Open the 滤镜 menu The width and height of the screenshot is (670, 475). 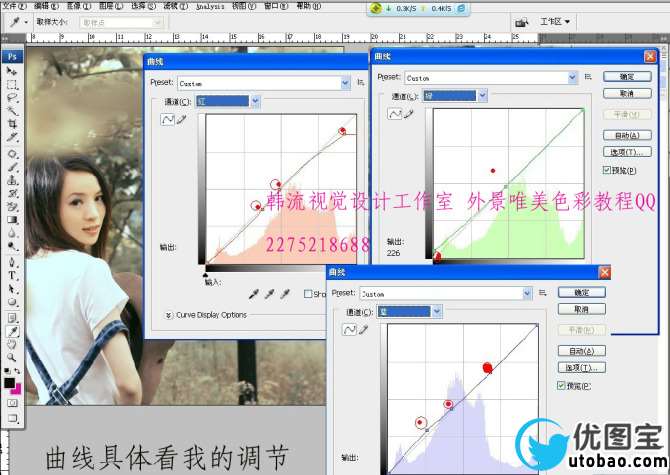pyautogui.click(x=175, y=6)
